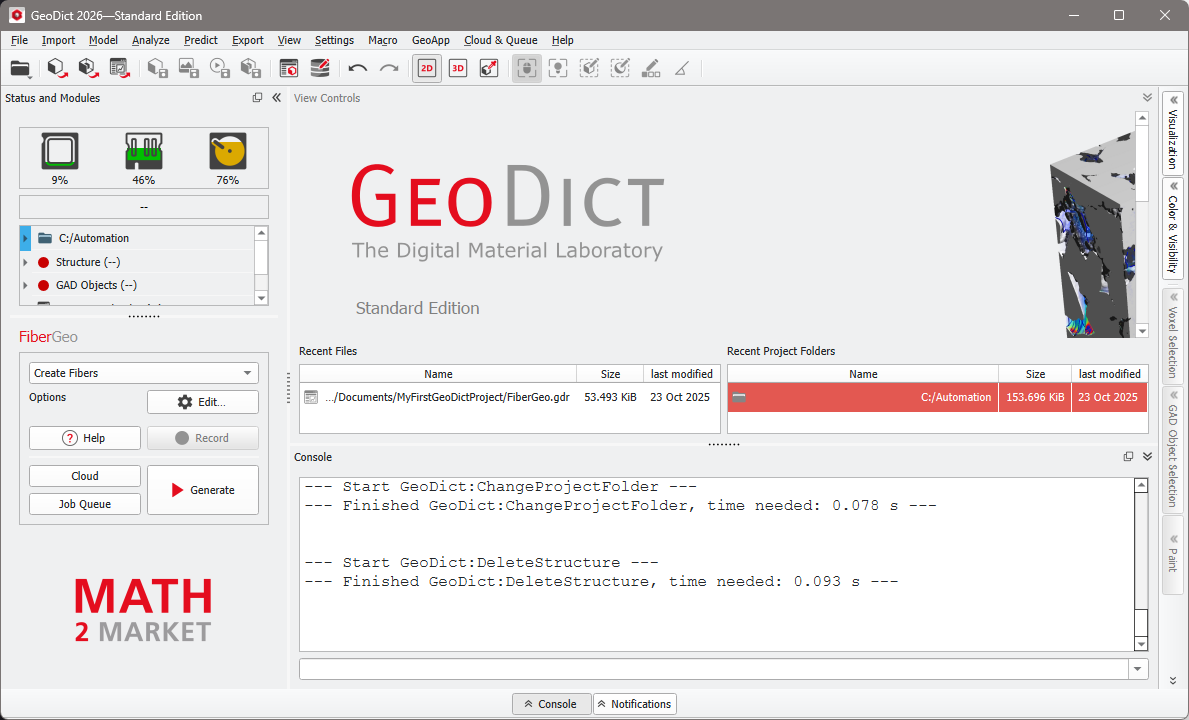Open the GeoApp menu
Viewport: 1189px width, 720px height.
[x=431, y=40]
